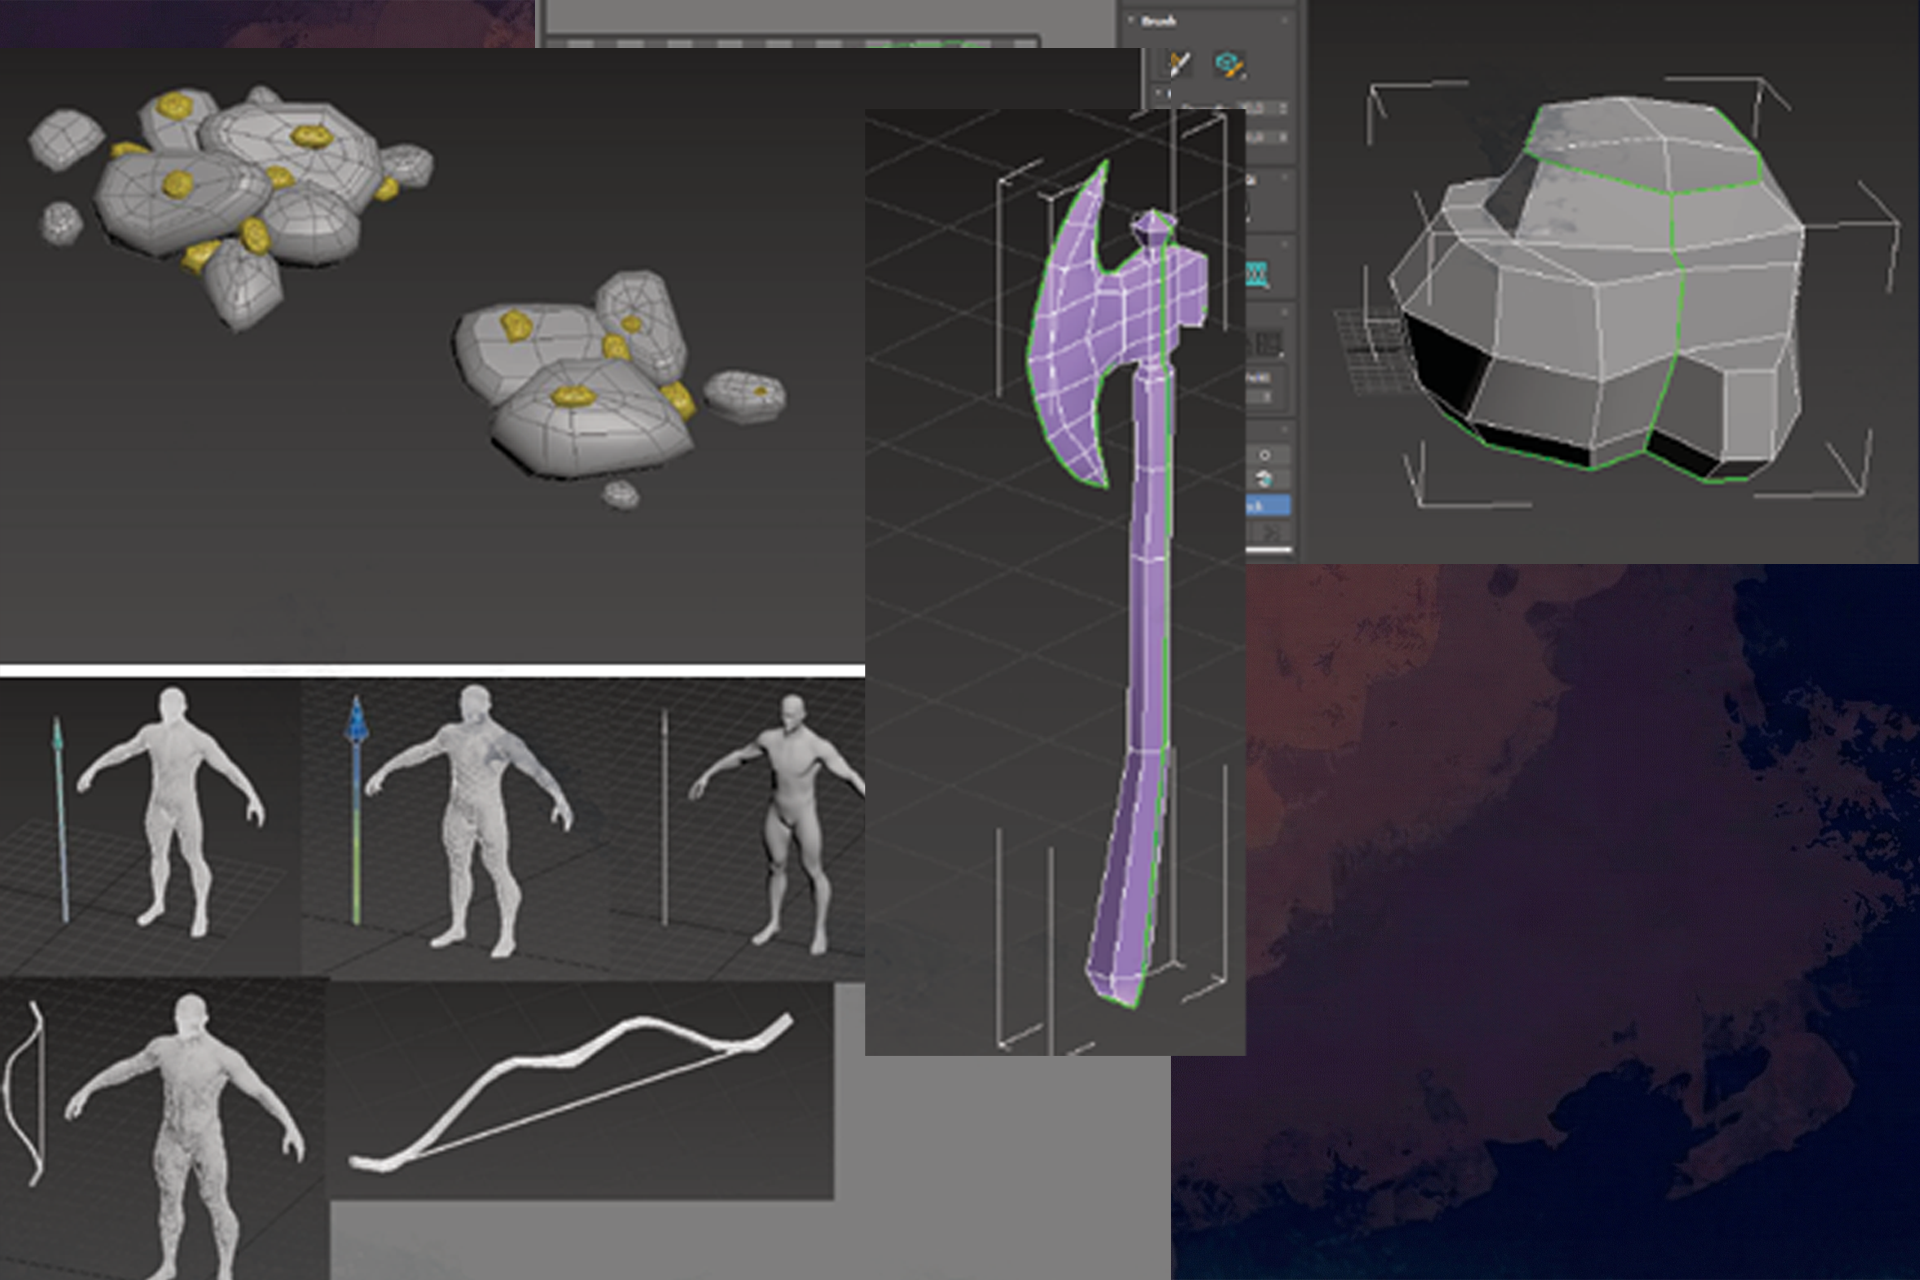Click the second brush value spinner arrows
The height and width of the screenshot is (1280, 1920).
(1283, 137)
